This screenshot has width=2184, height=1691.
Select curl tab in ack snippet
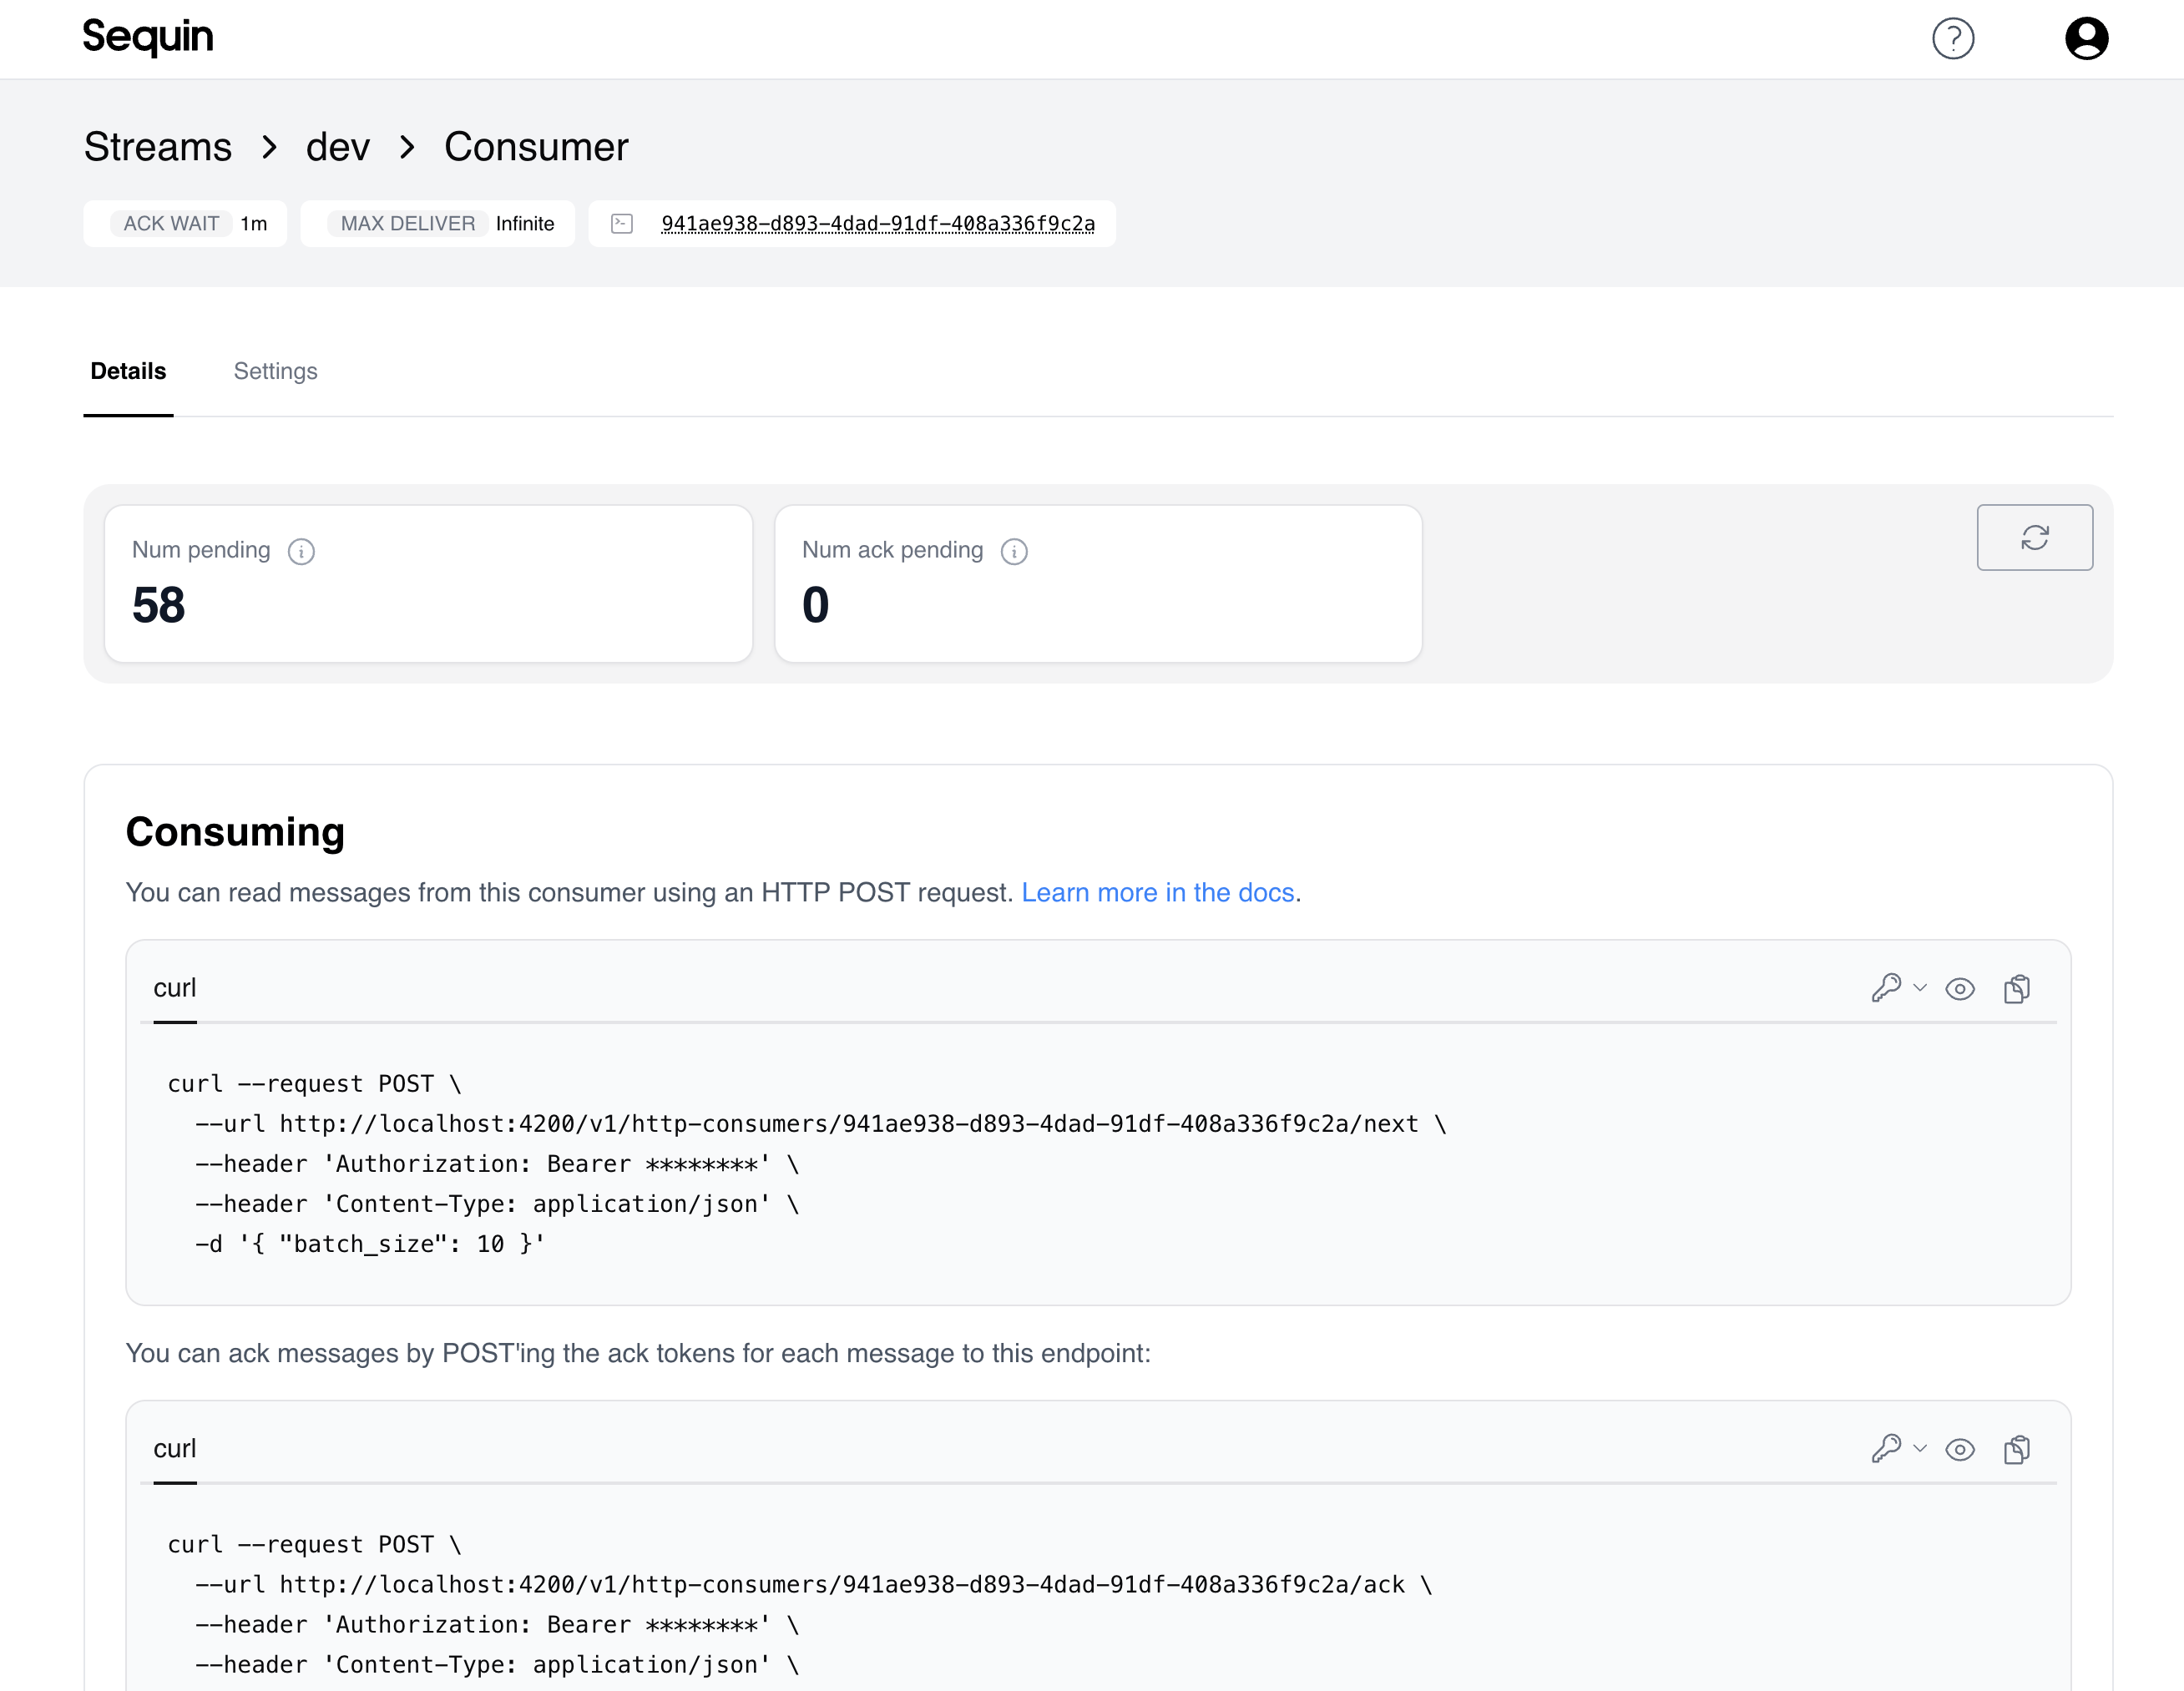pyautogui.click(x=174, y=1449)
